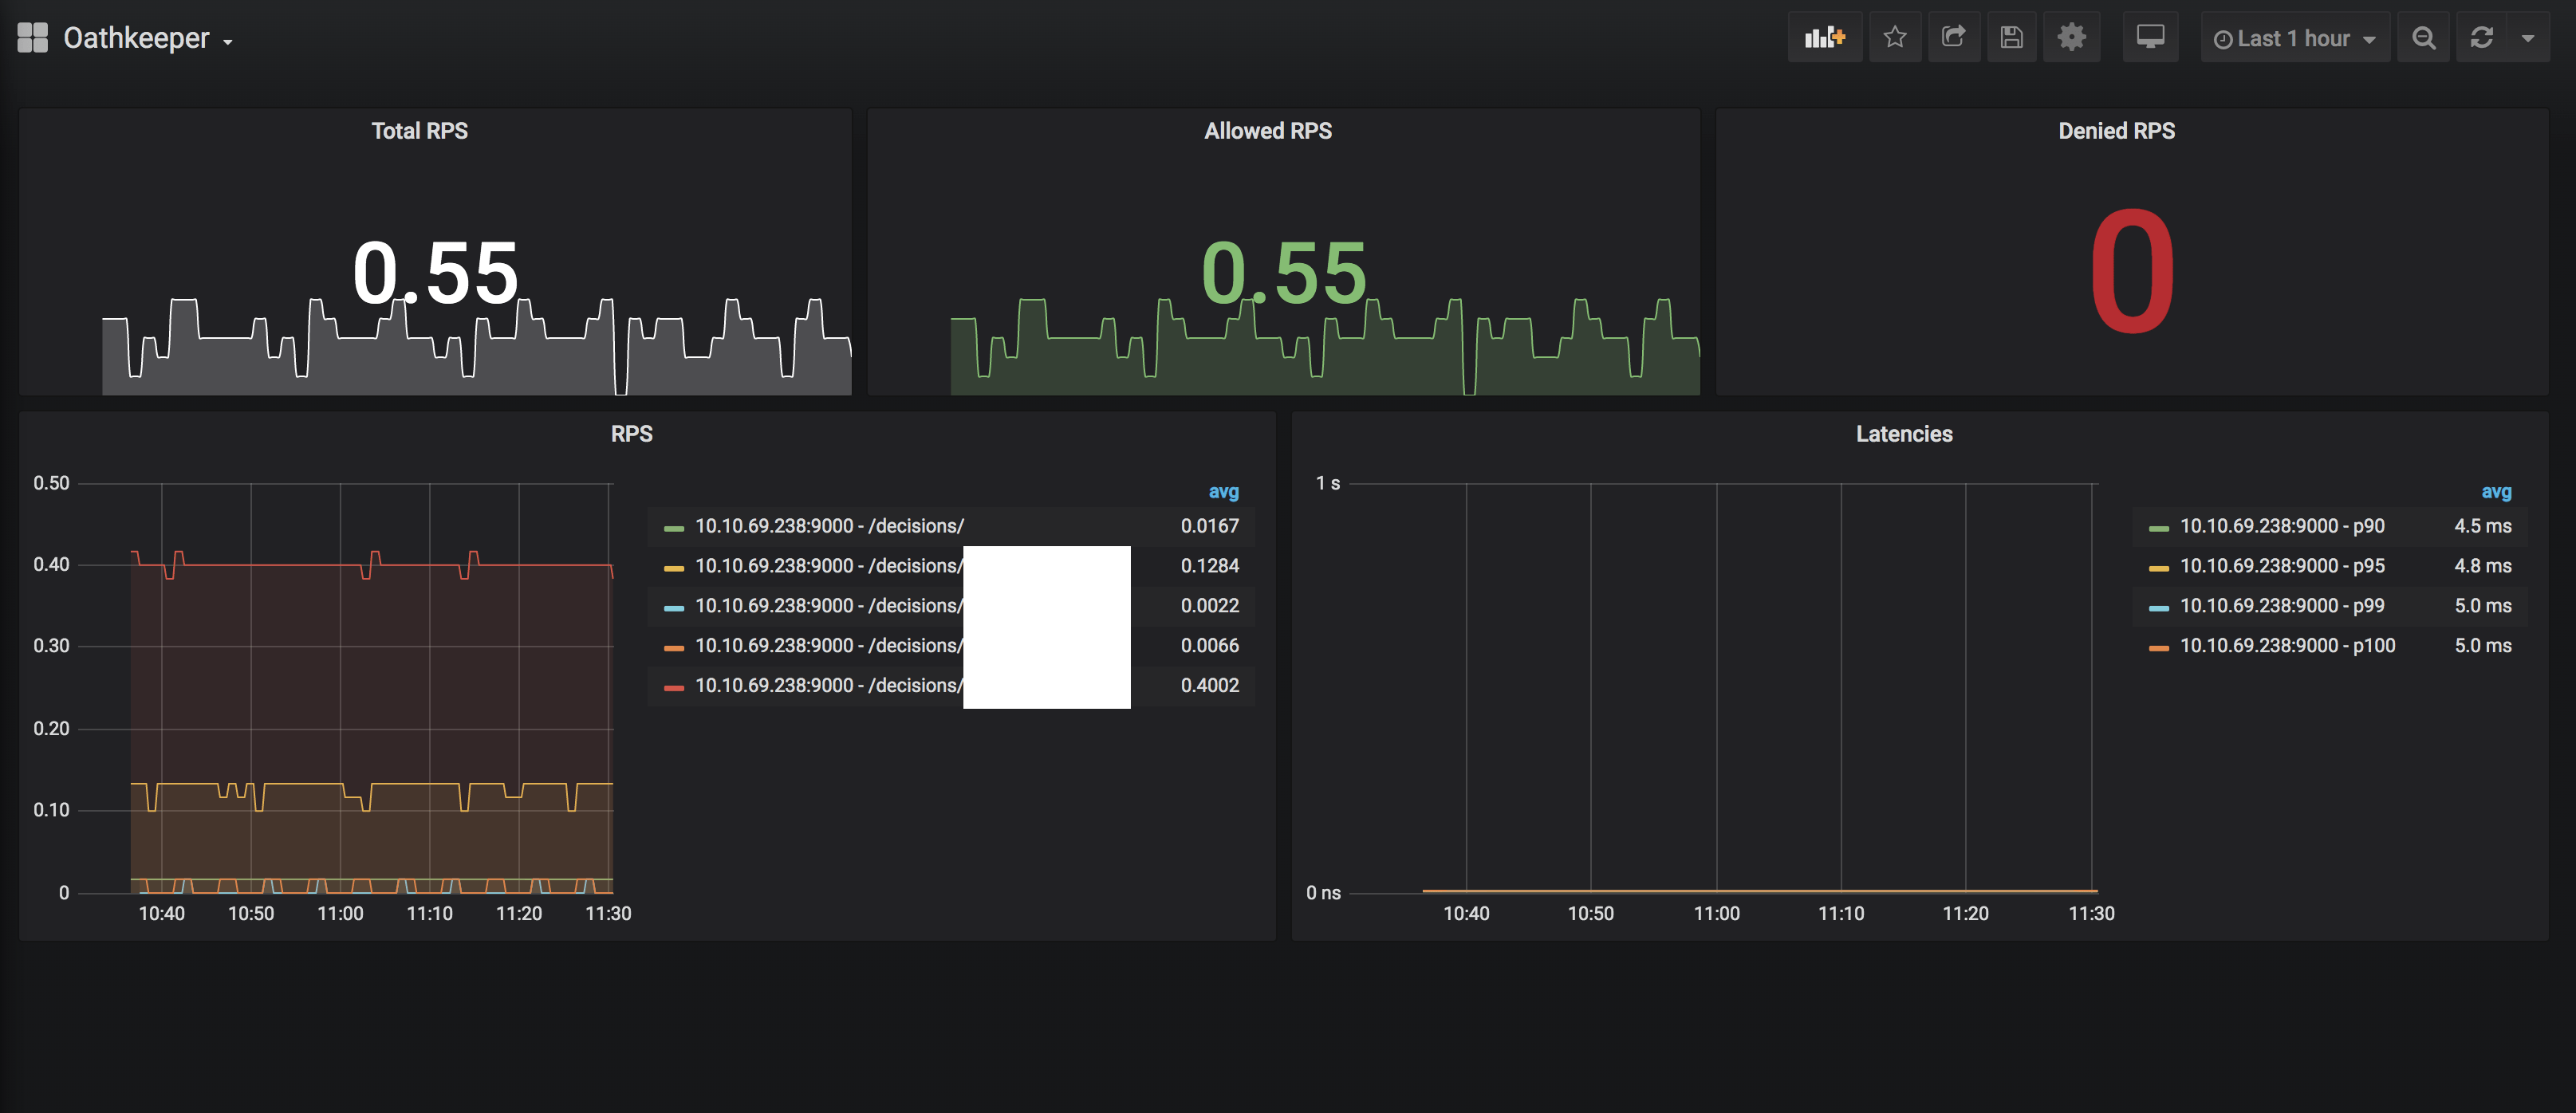Open the Add panel icon
The image size is (2576, 1113).
click(1825, 37)
